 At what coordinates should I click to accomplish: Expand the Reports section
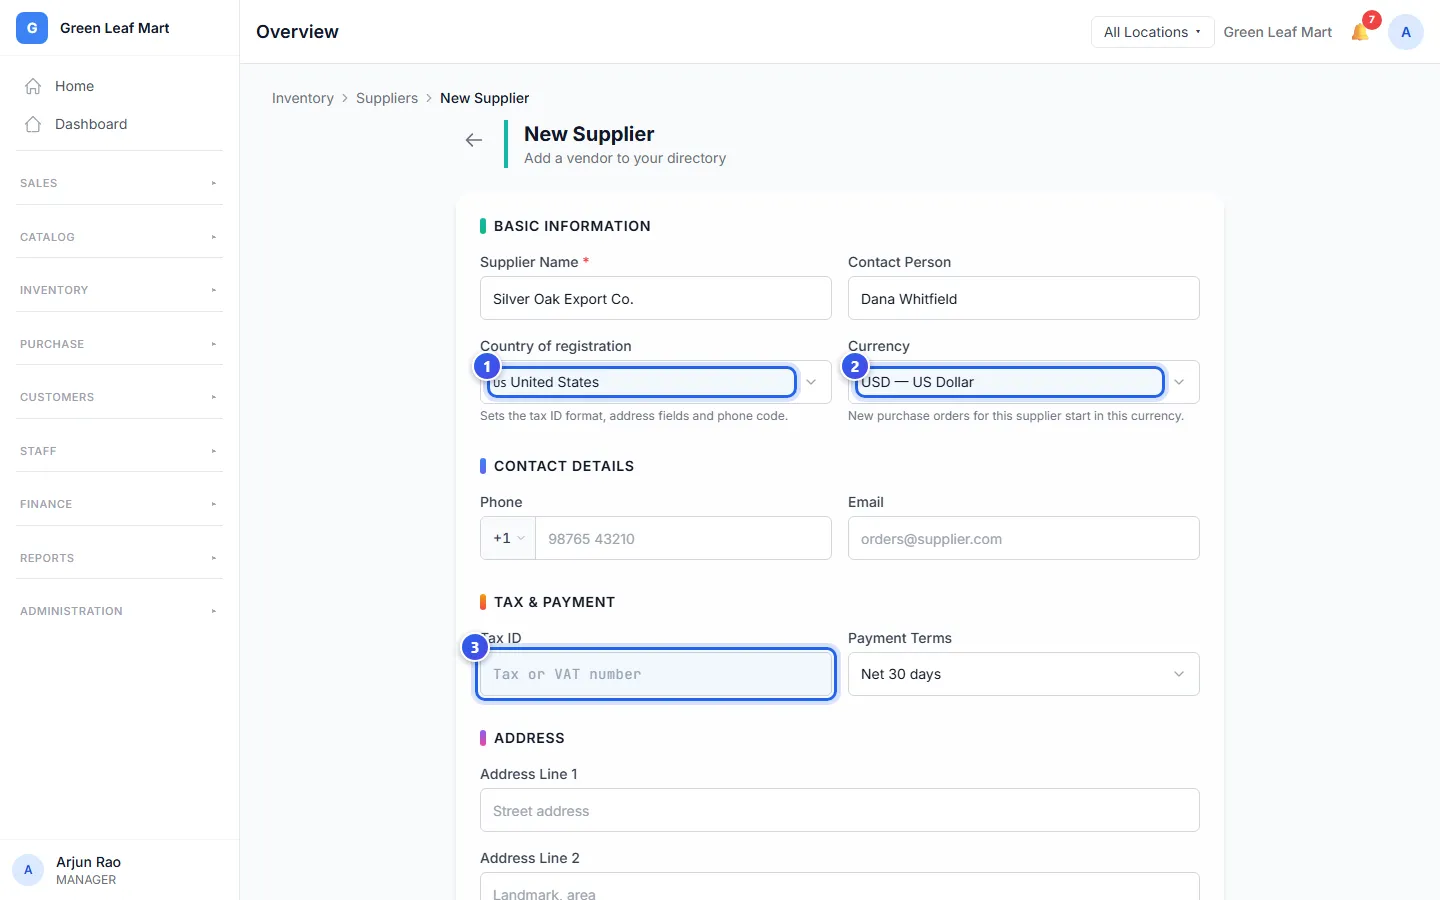click(x=120, y=558)
